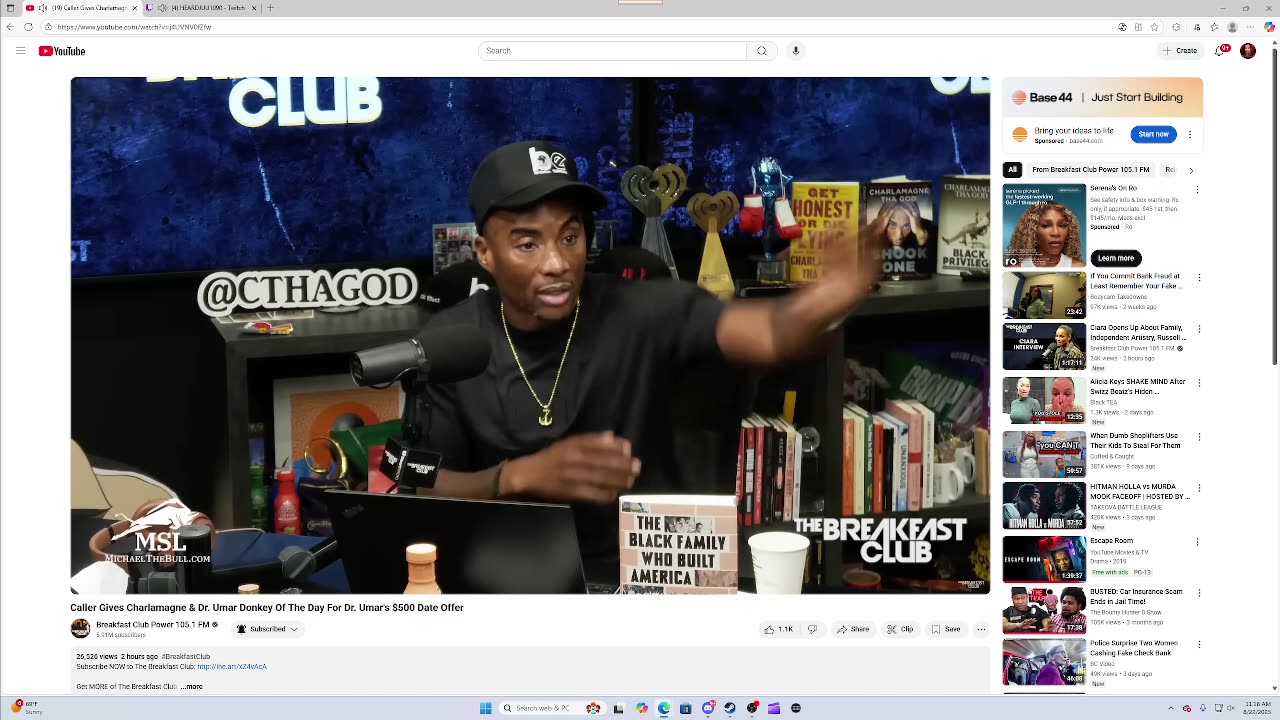Open browser profile icon in toolbar
This screenshot has width=1280, height=720.
(x=1232, y=27)
